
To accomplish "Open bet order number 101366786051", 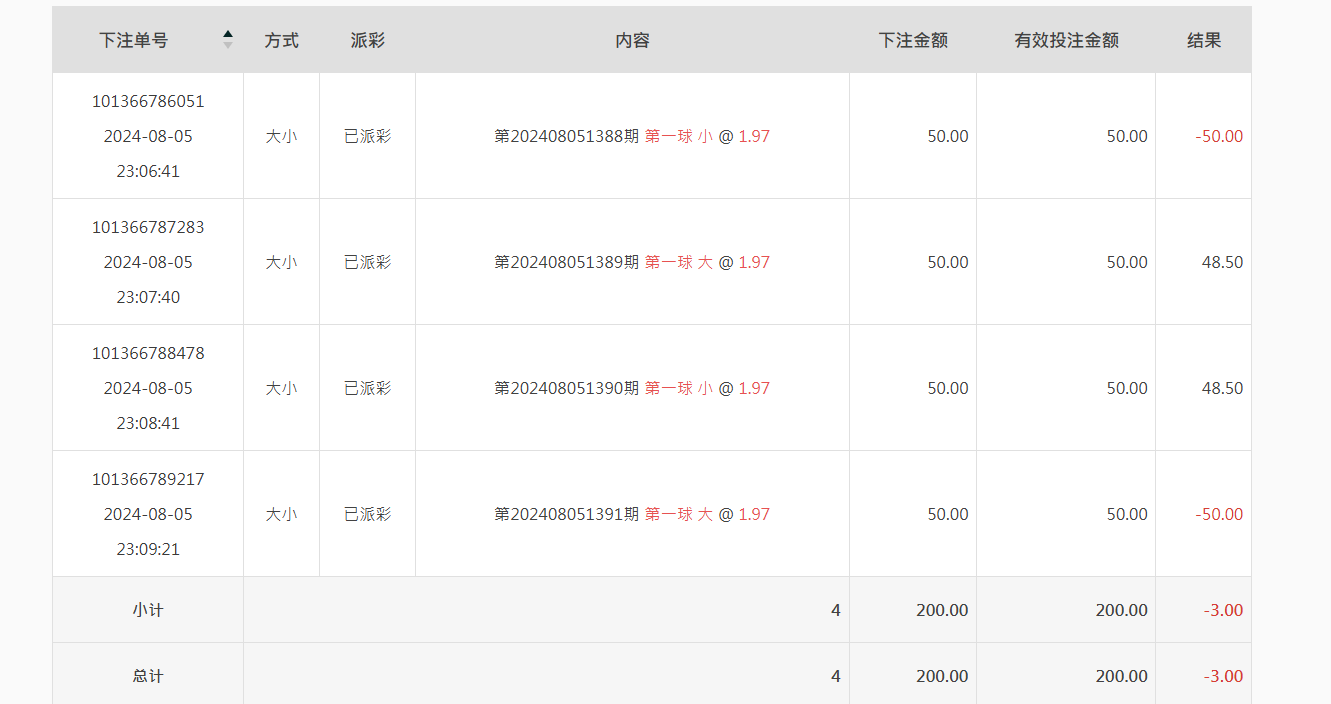I will pyautogui.click(x=148, y=101).
